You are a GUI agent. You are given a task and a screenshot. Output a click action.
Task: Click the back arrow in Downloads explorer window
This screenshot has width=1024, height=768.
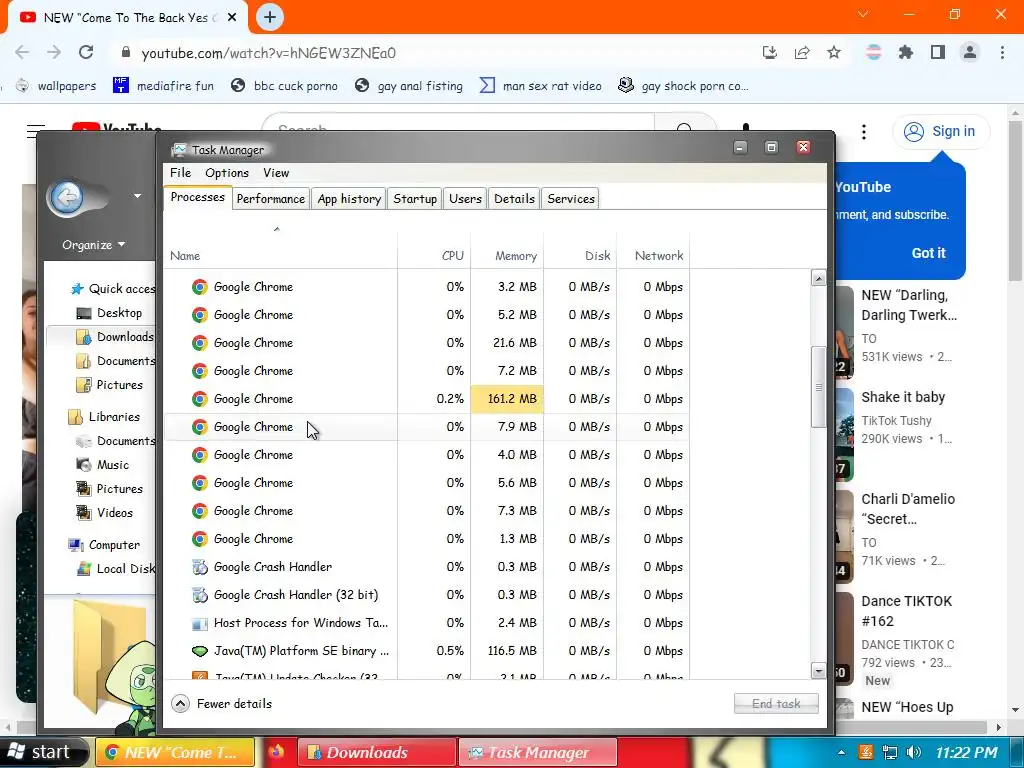coord(67,196)
